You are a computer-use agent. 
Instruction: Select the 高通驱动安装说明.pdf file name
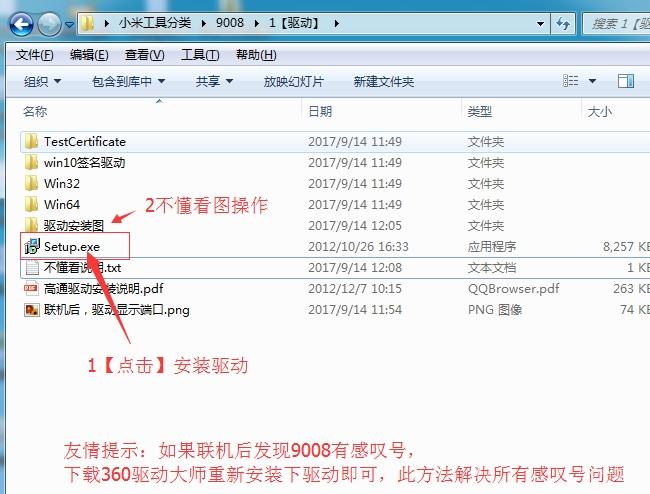click(x=104, y=288)
